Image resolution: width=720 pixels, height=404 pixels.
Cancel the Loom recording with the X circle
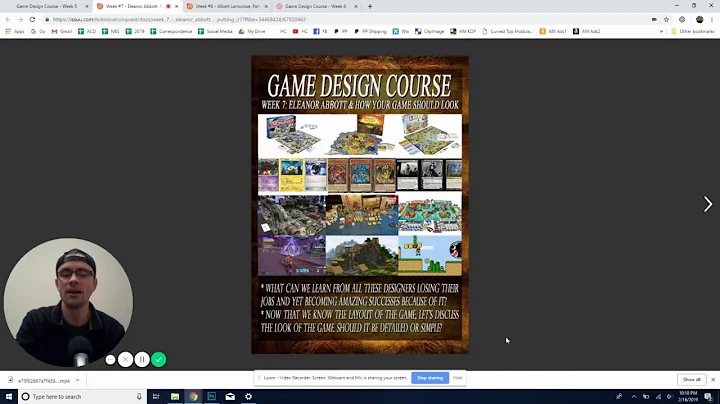pyautogui.click(x=125, y=359)
